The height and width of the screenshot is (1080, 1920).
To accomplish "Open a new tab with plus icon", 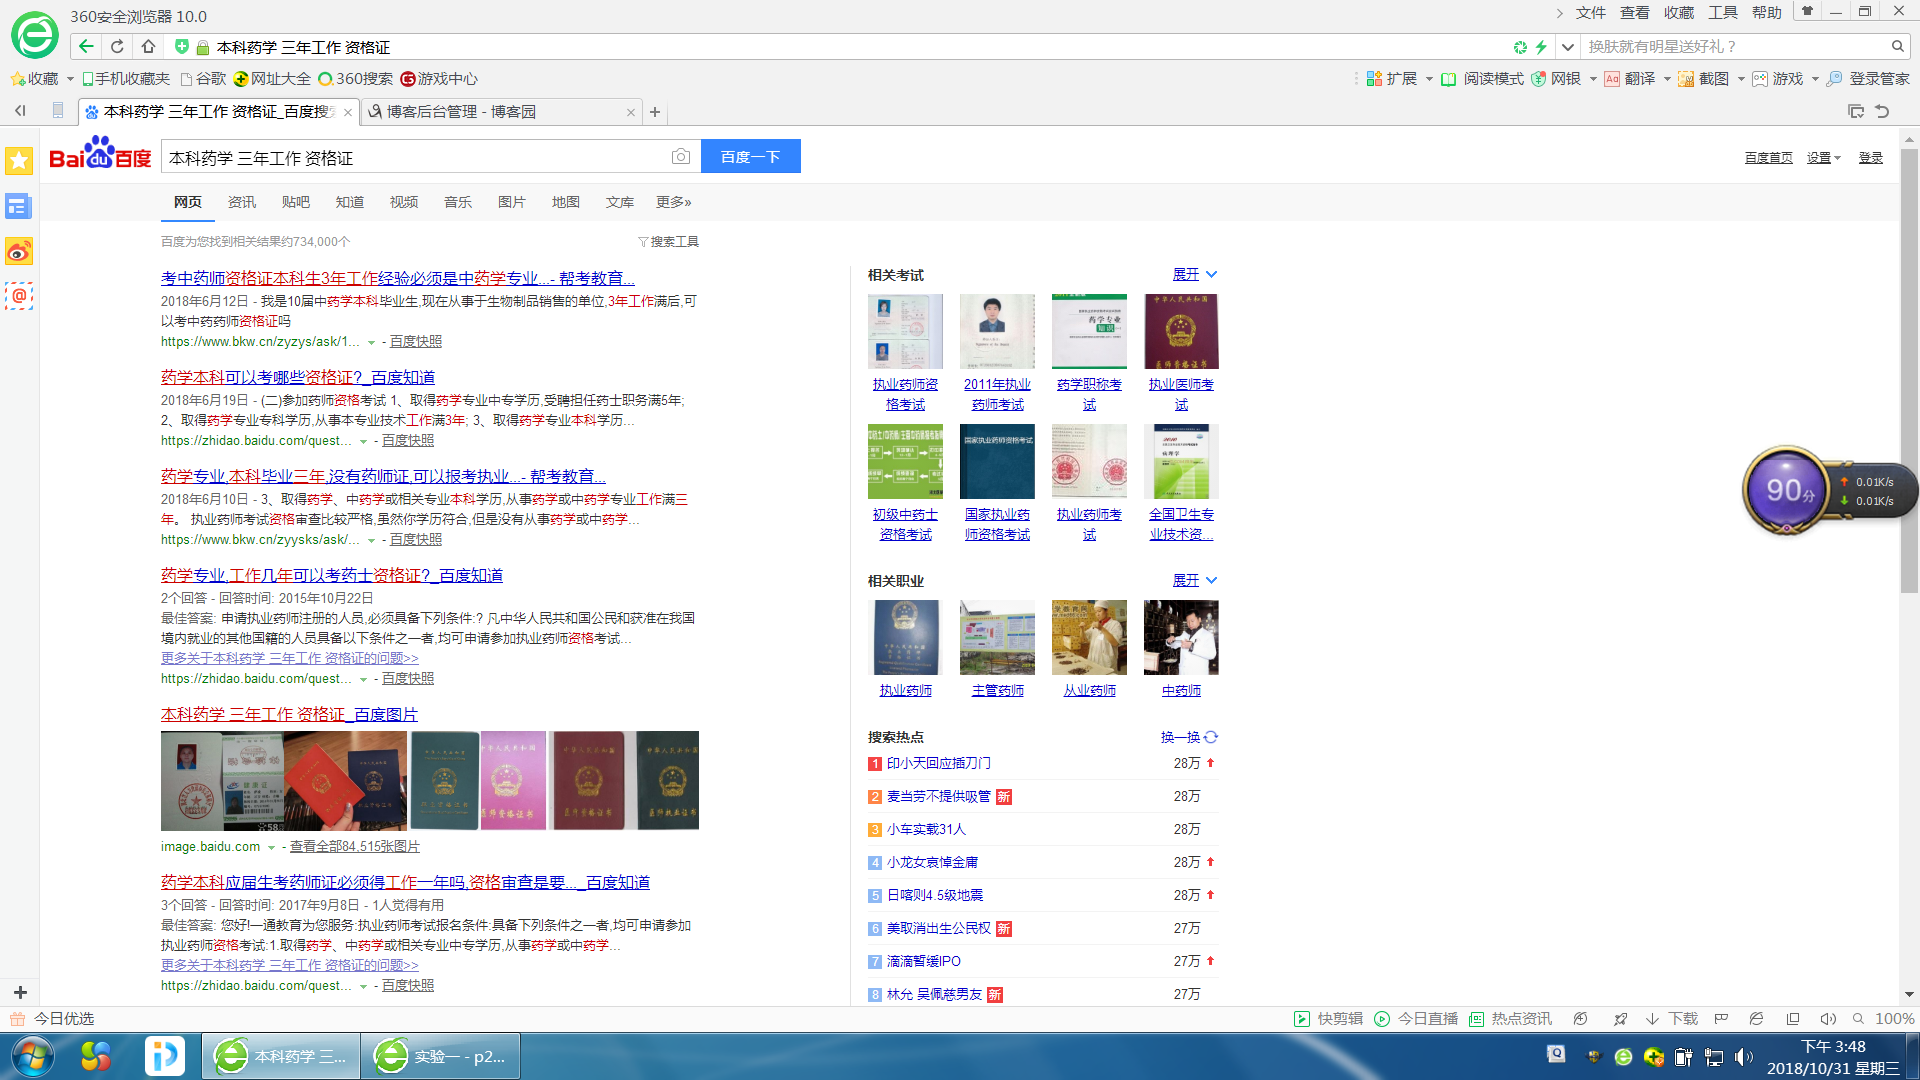I will point(655,112).
